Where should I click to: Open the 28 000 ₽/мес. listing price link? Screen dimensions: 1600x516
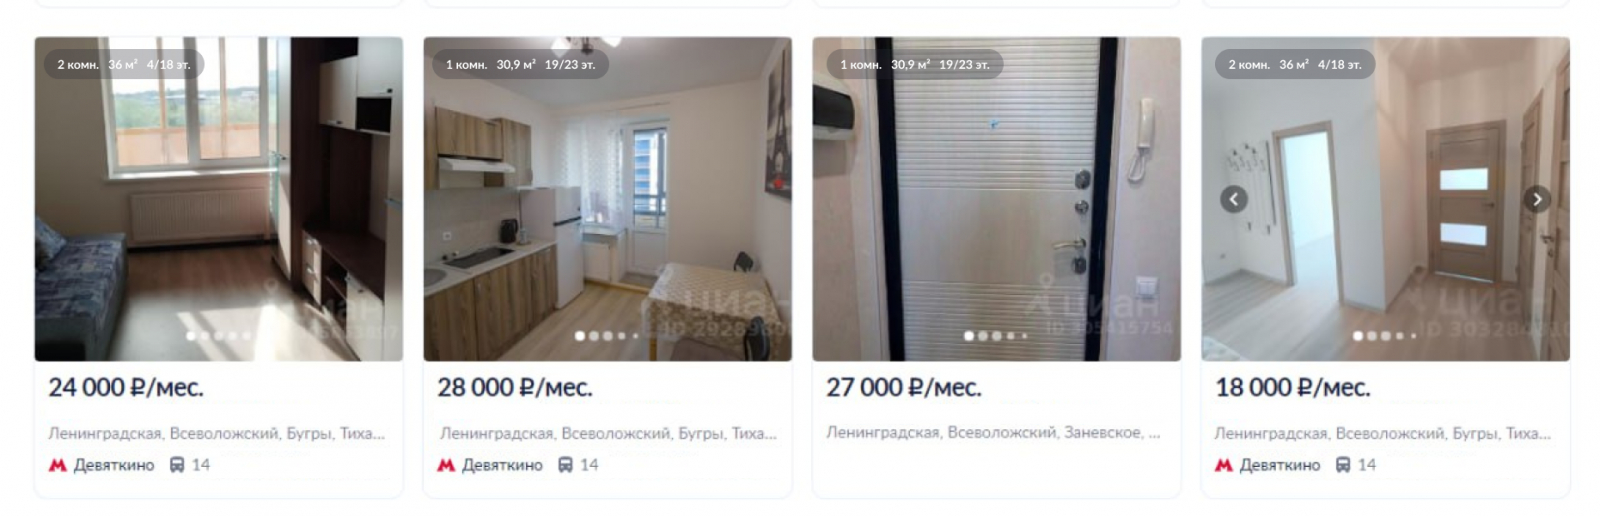pyautogui.click(x=515, y=388)
